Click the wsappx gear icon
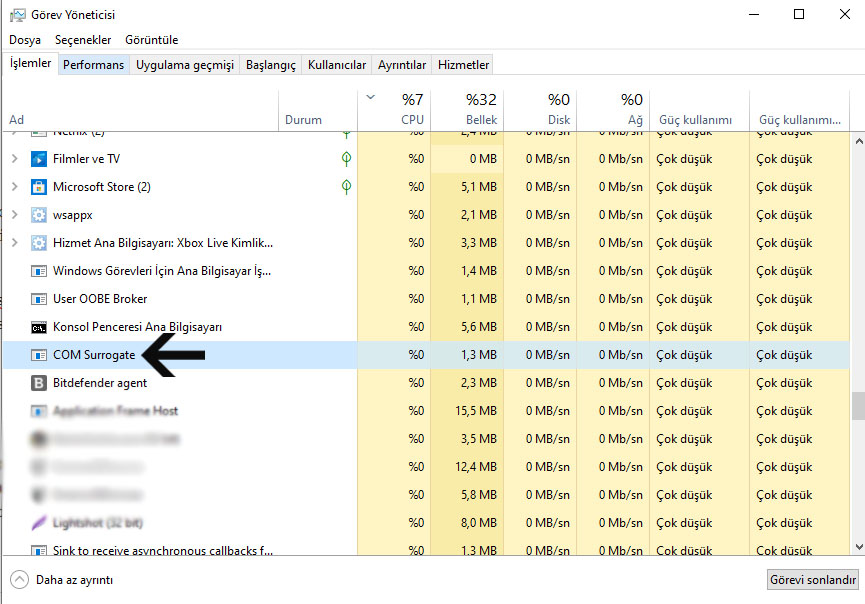 39,215
